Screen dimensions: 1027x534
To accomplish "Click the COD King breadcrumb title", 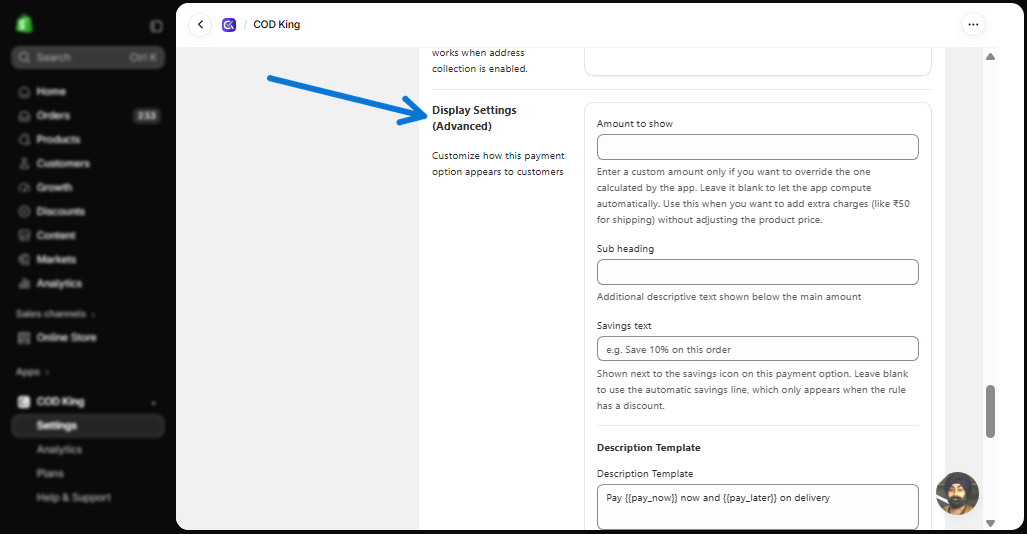I will [x=276, y=24].
